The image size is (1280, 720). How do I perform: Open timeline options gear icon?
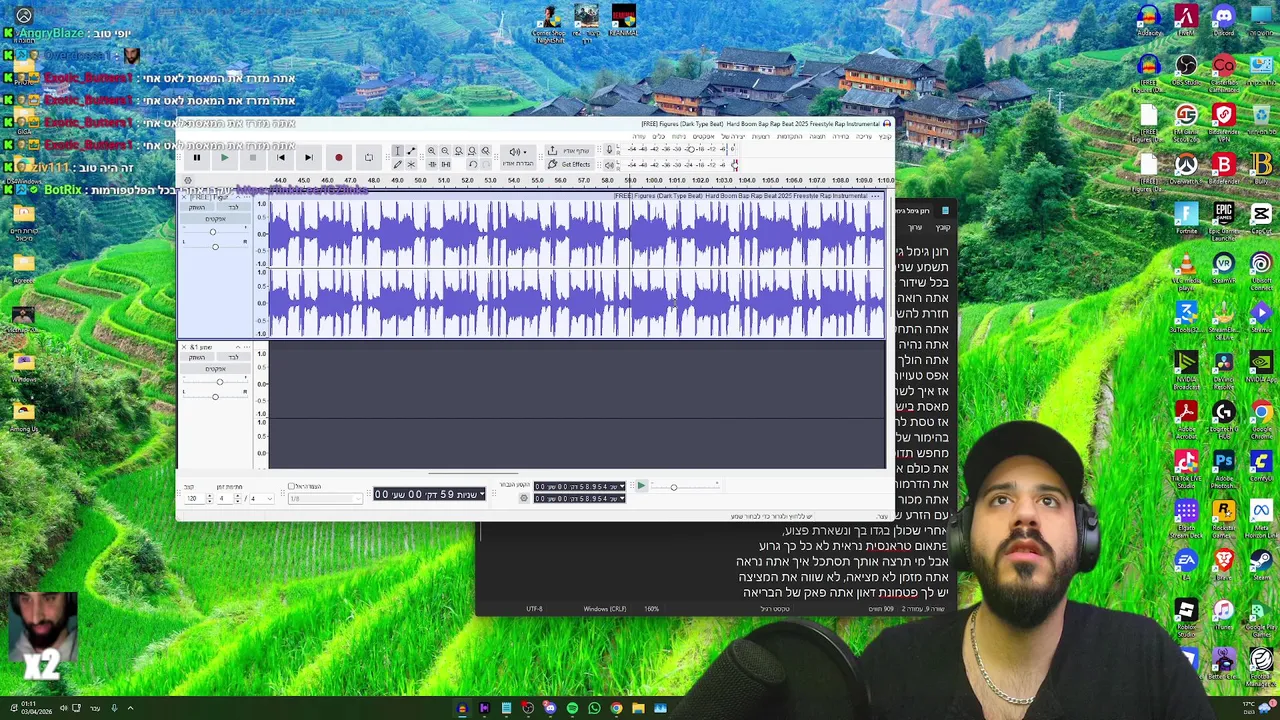(x=187, y=181)
